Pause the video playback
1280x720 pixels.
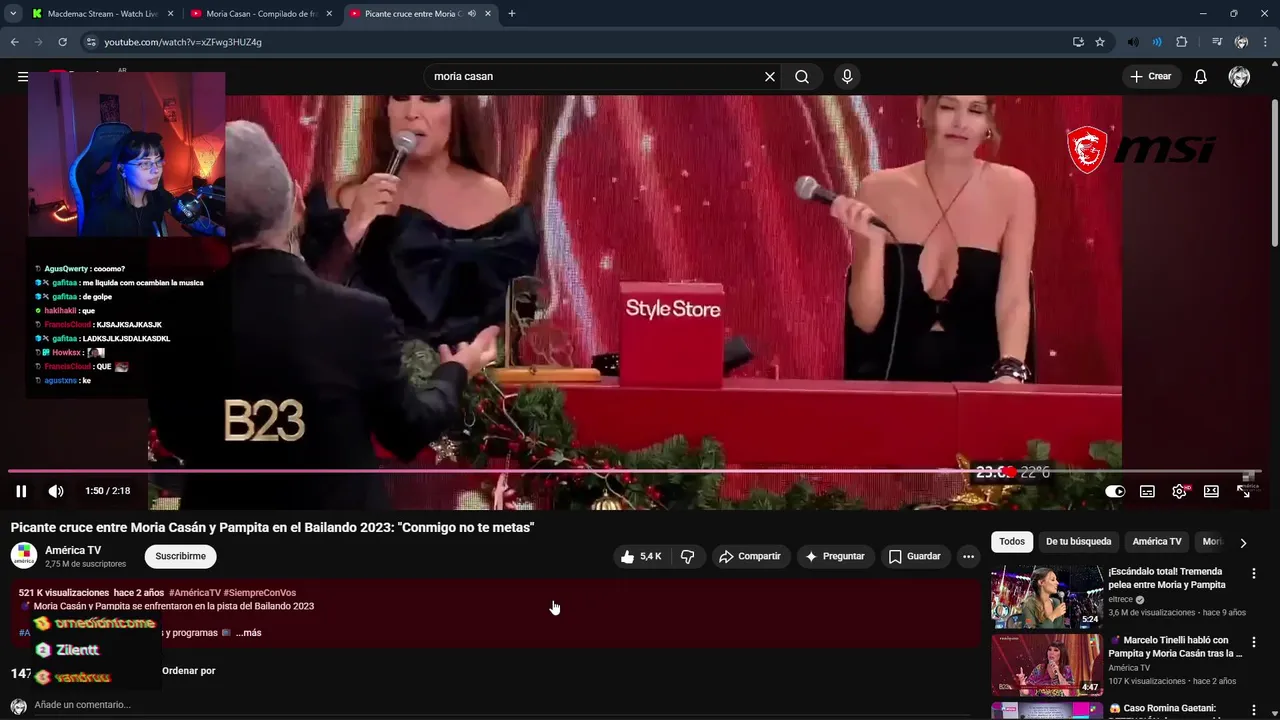coord(21,491)
